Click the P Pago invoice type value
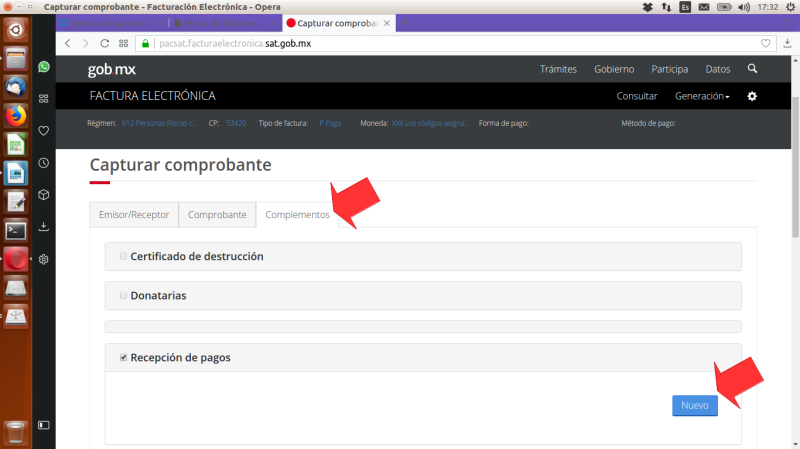 click(x=330, y=123)
